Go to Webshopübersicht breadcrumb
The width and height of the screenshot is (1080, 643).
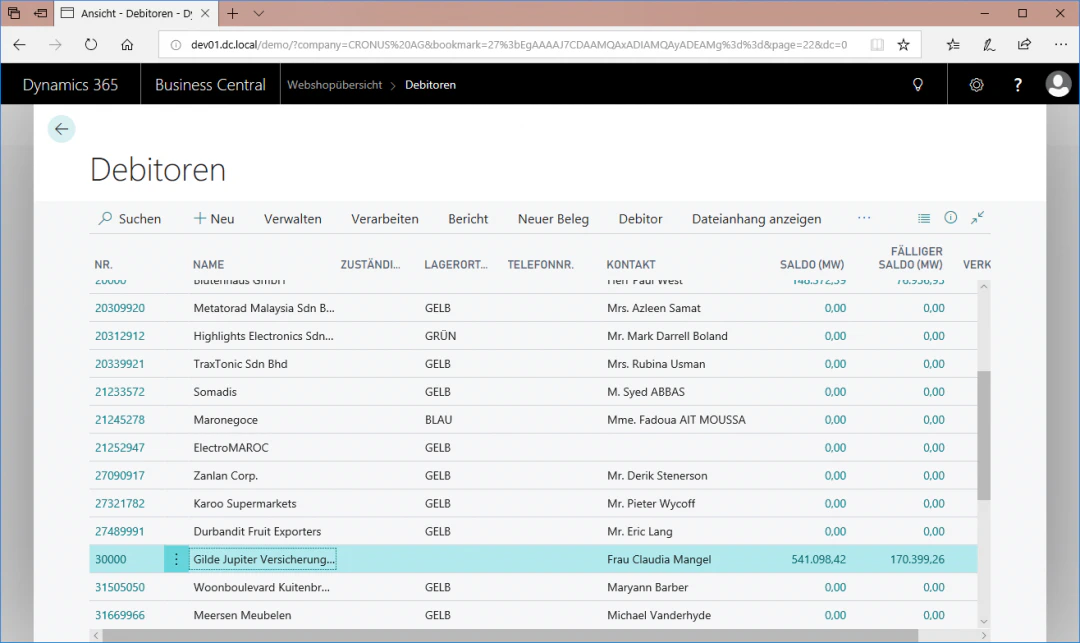[334, 85]
